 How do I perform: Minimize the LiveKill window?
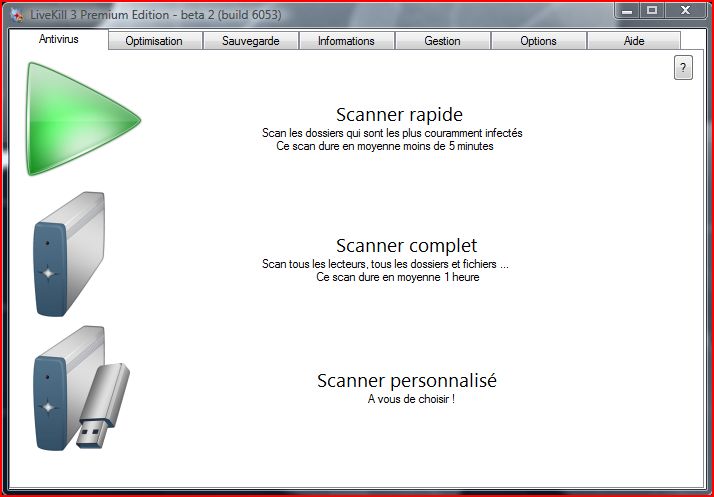[x=627, y=10]
